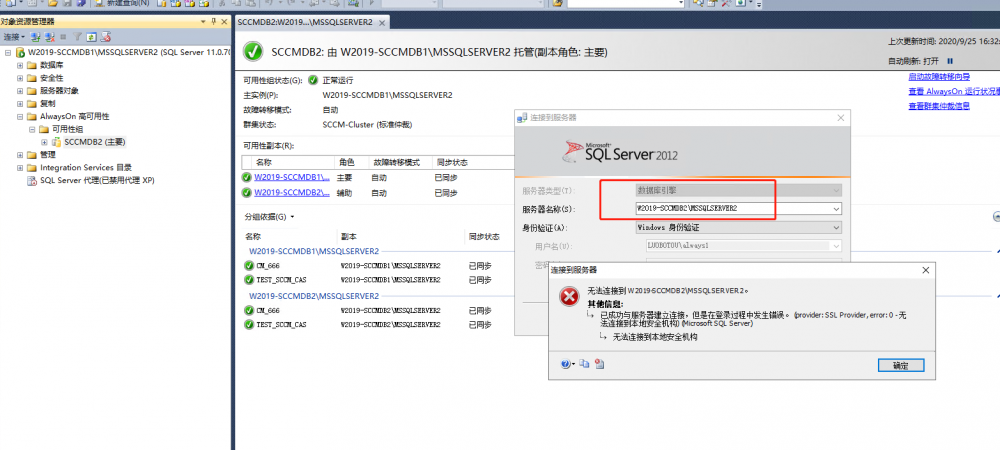Open the Object Explorer window position dropdown arrow
This screenshot has height=450, width=1000.
[204, 22]
